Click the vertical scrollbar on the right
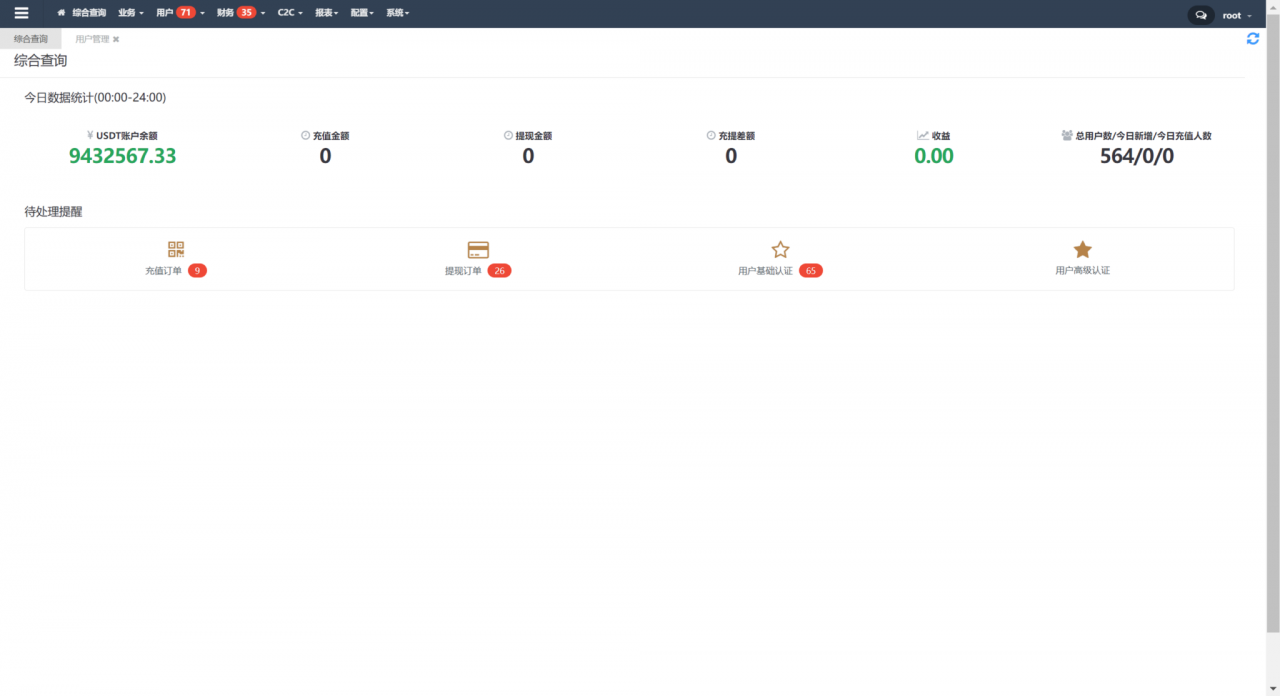The height and width of the screenshot is (696, 1280). click(1272, 330)
